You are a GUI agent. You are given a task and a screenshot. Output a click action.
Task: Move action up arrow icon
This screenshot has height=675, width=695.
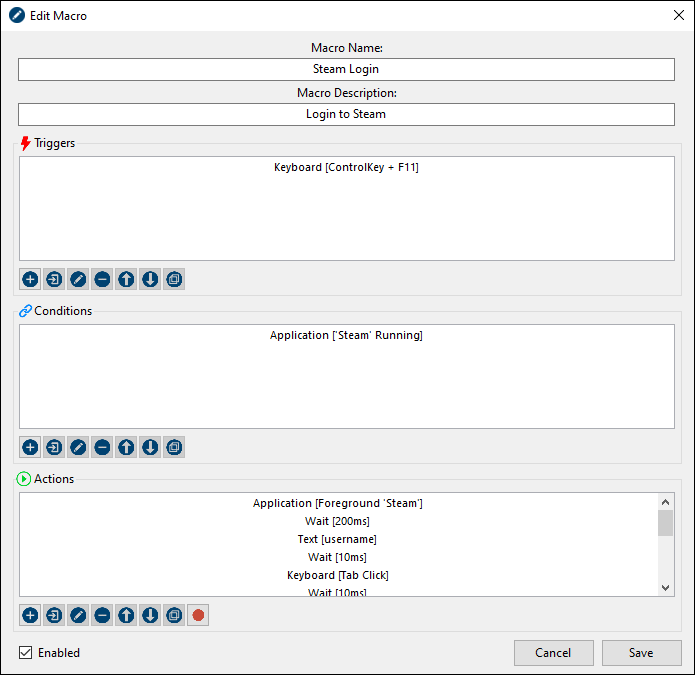pyautogui.click(x=126, y=615)
